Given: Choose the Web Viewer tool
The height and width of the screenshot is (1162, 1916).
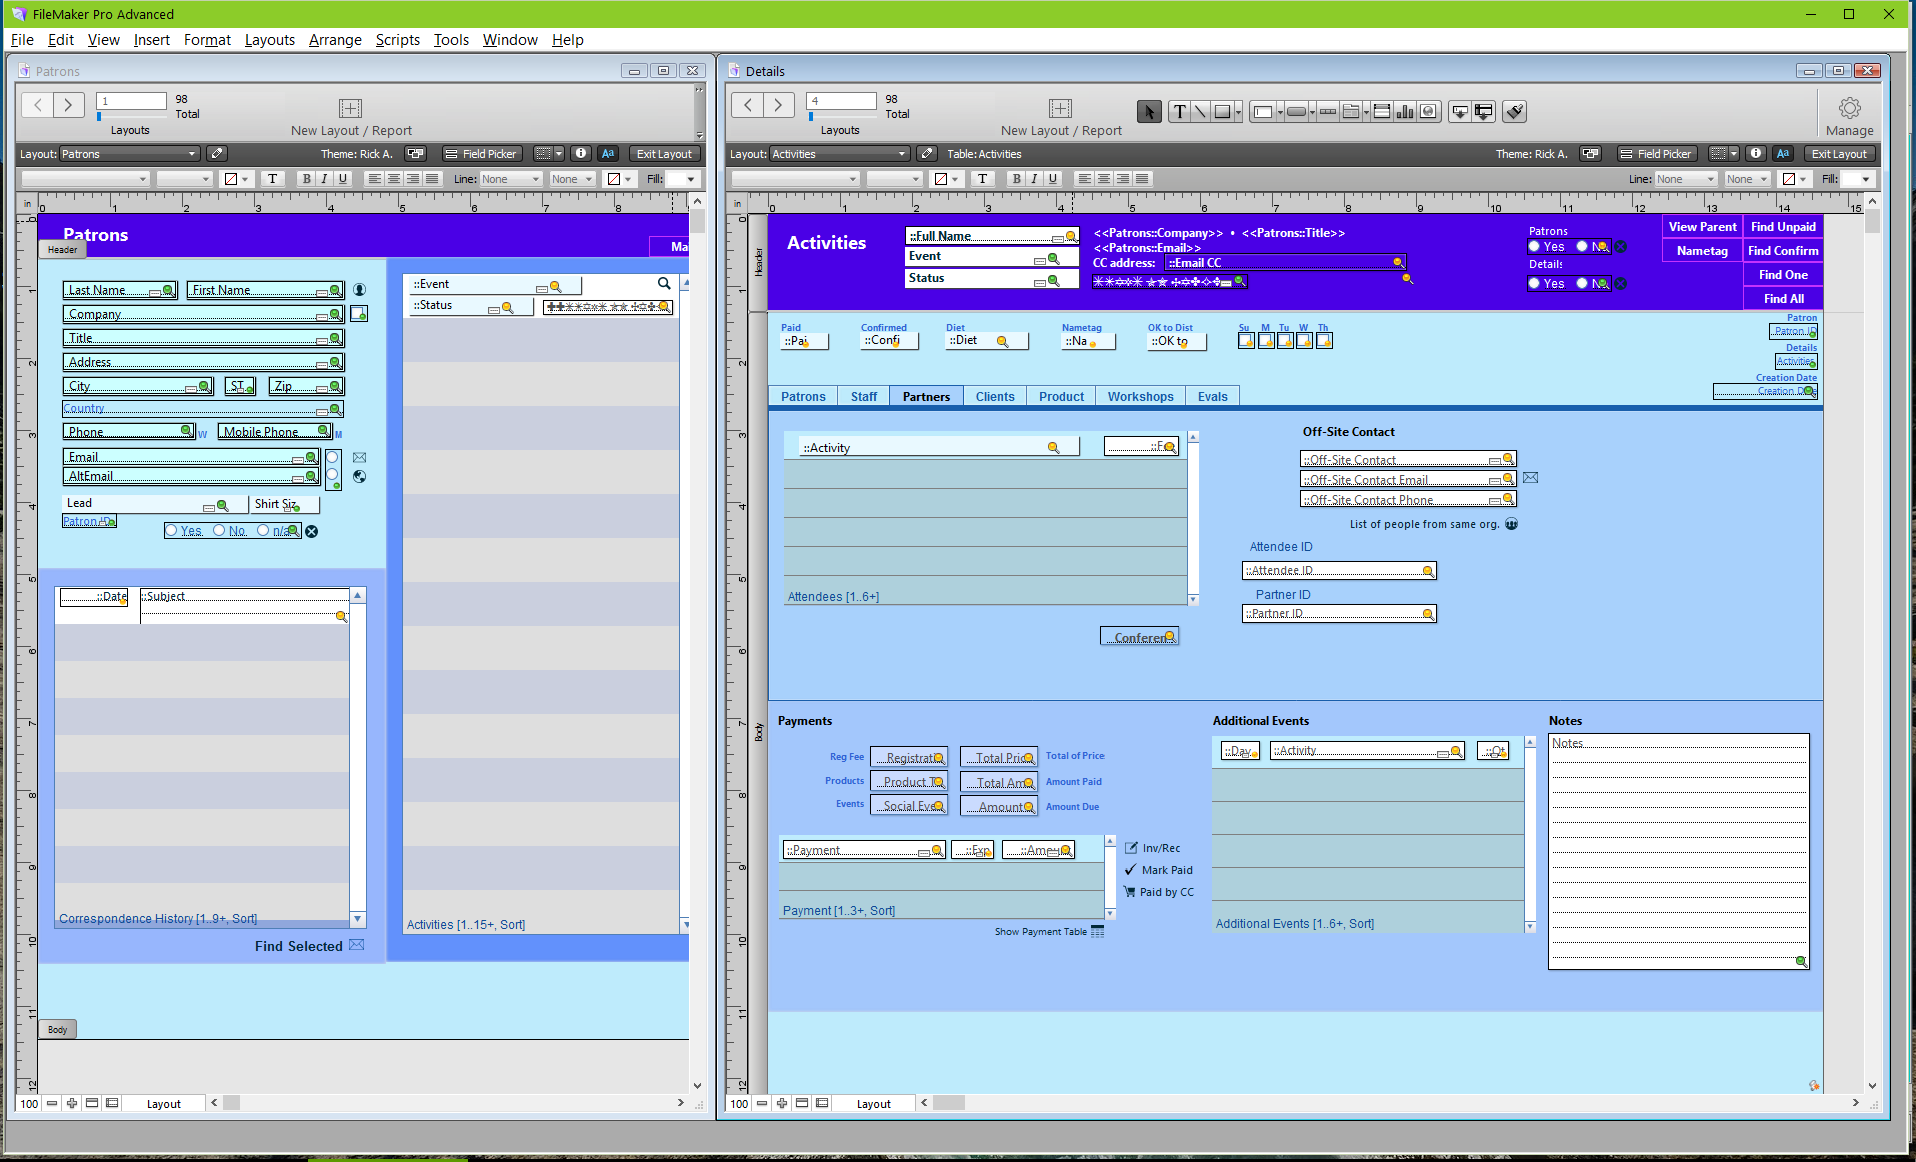Looking at the screenshot, I should coord(1429,112).
